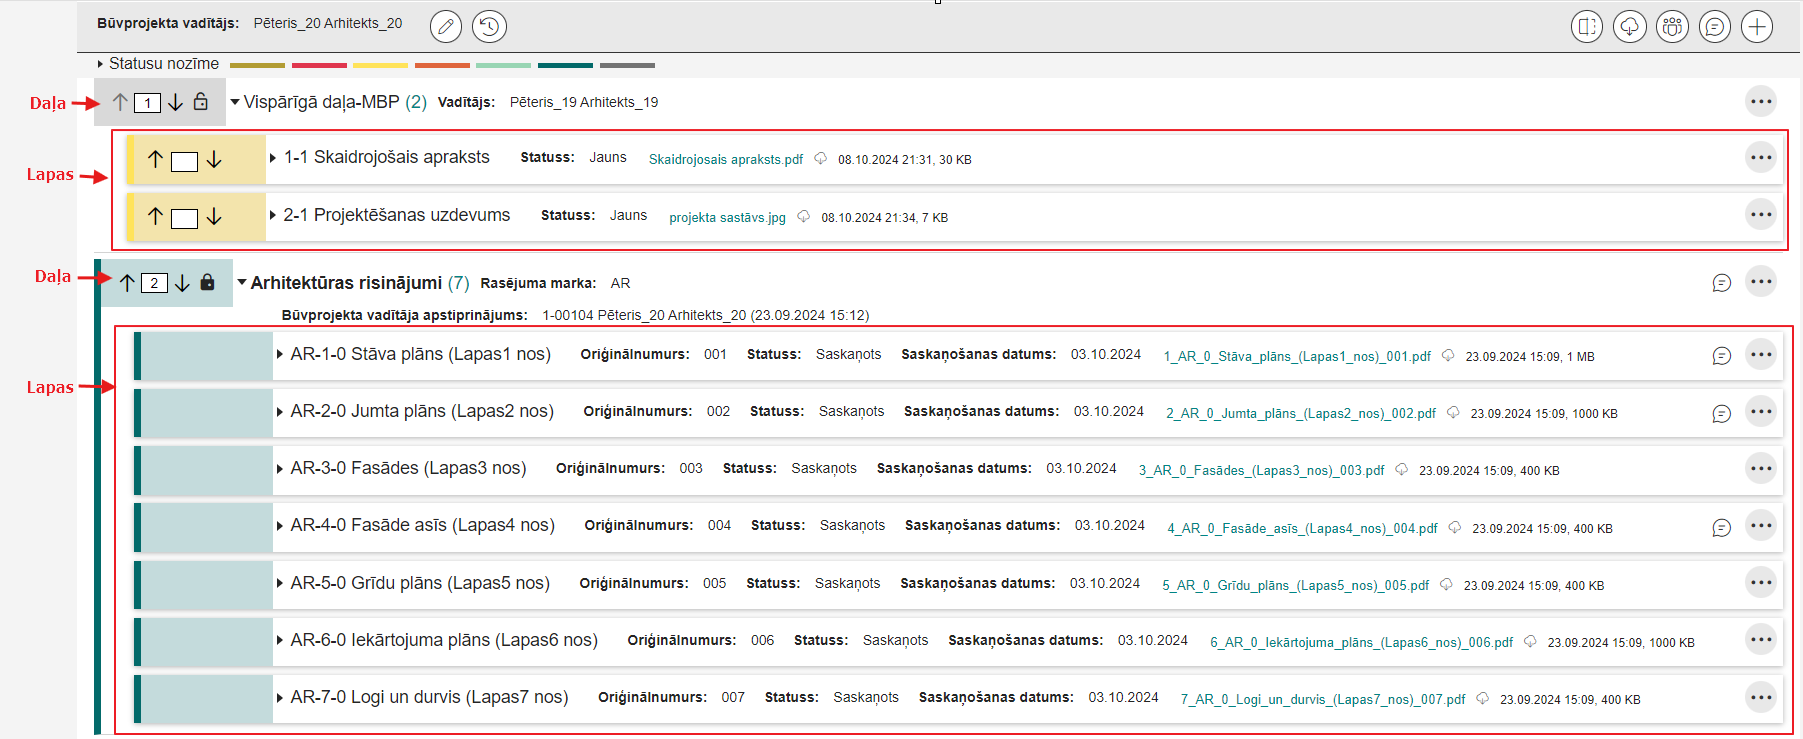
Task: Click the red status legend swatch
Action: point(319,65)
